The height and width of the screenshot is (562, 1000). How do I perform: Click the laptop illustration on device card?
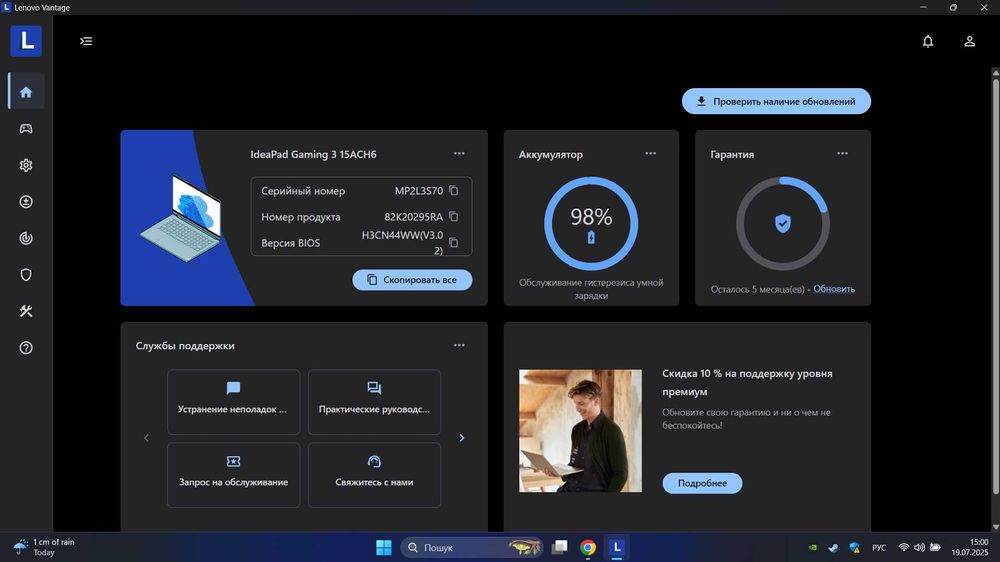click(x=181, y=218)
